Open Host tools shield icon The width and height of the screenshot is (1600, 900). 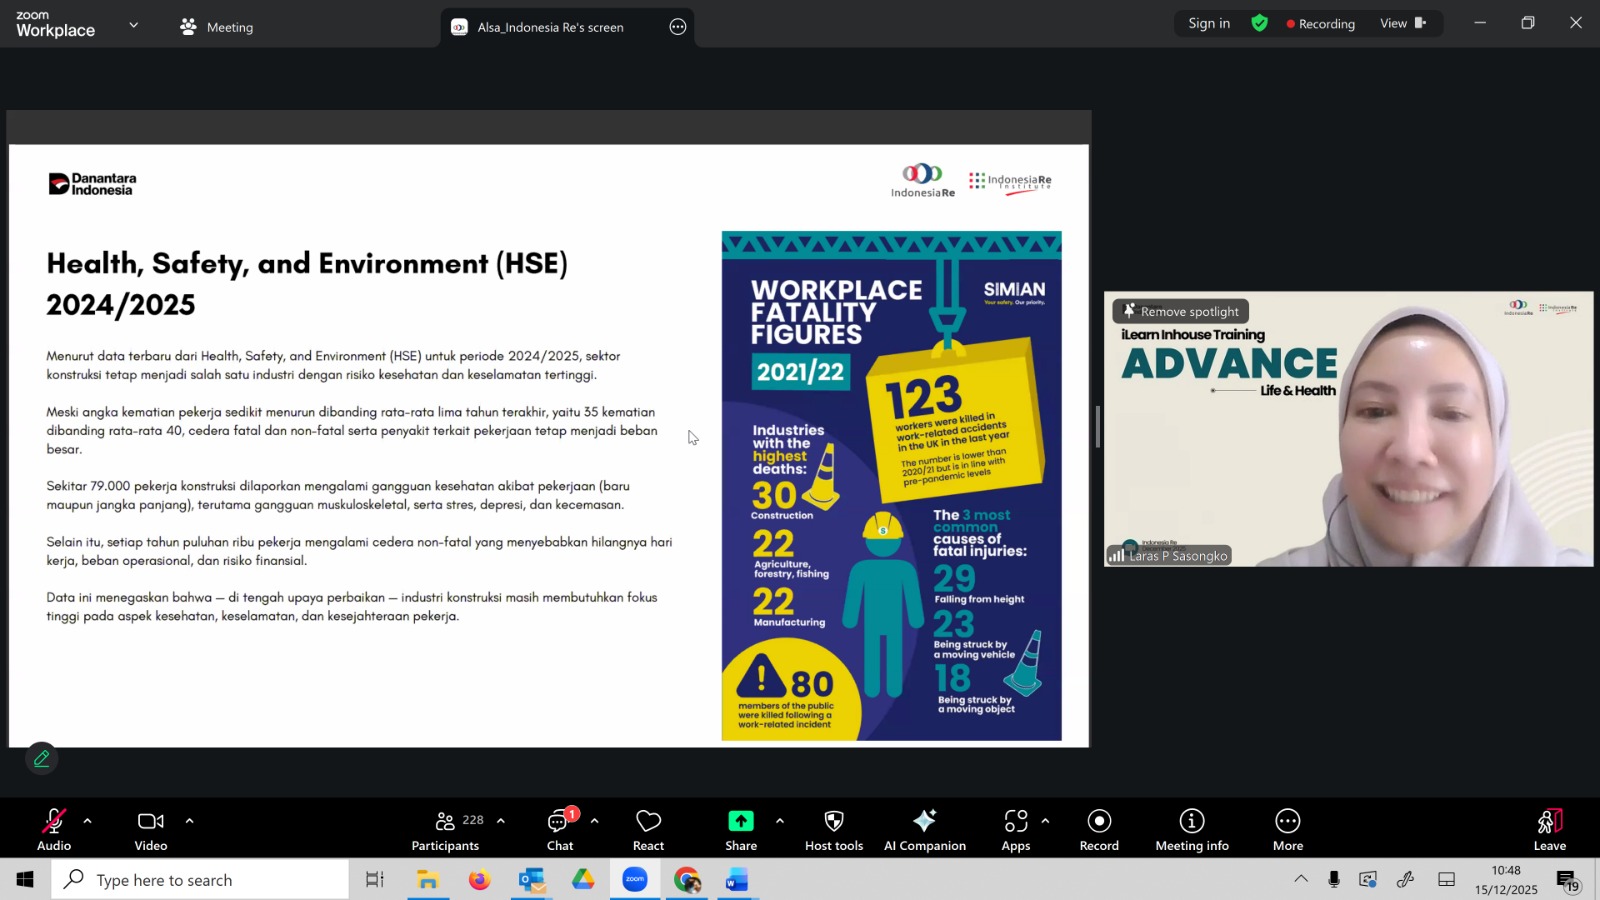click(x=833, y=830)
